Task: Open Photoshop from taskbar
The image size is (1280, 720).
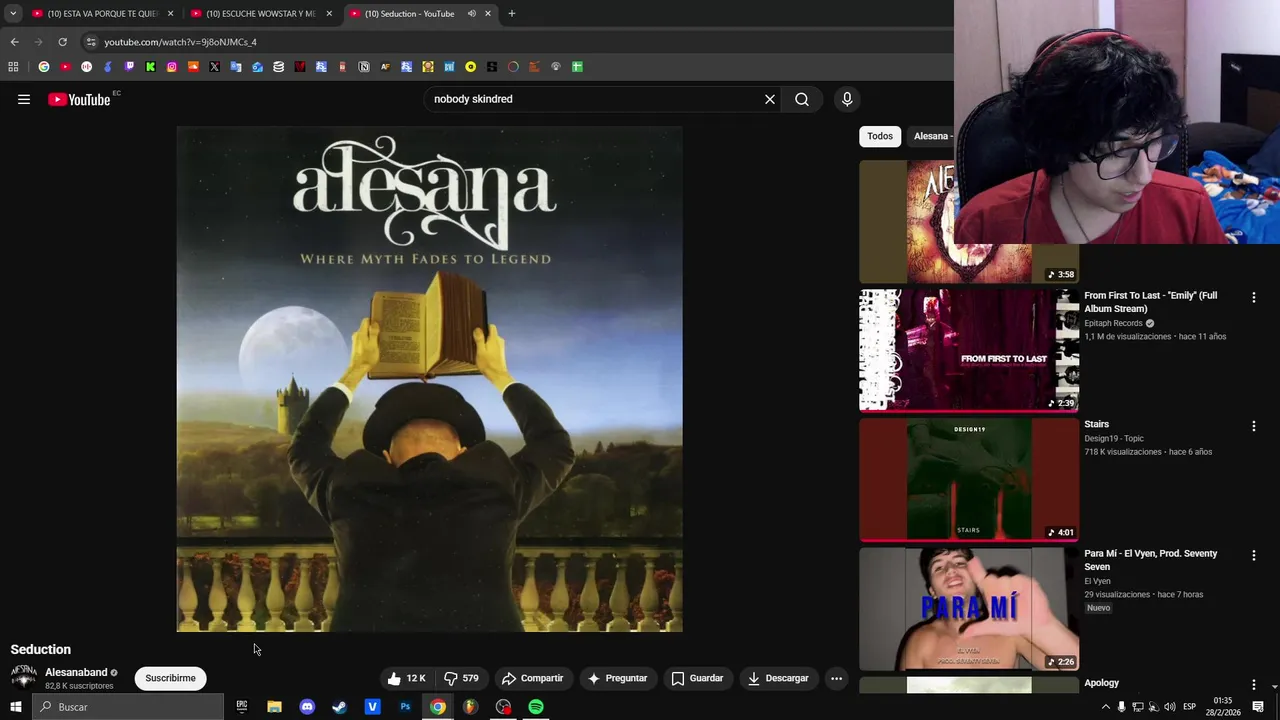Action: 405,707
